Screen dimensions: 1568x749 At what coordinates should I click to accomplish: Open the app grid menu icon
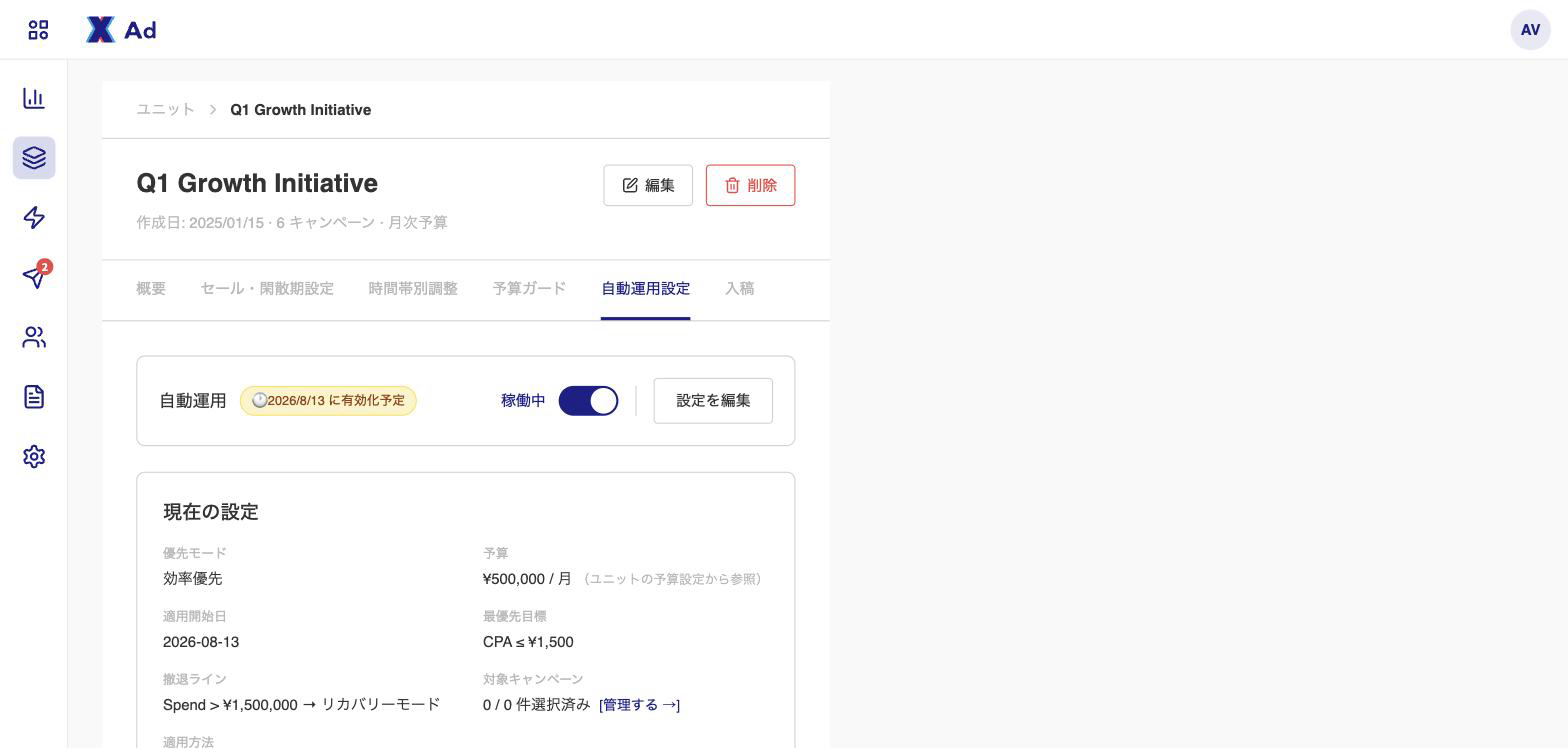[x=38, y=30]
